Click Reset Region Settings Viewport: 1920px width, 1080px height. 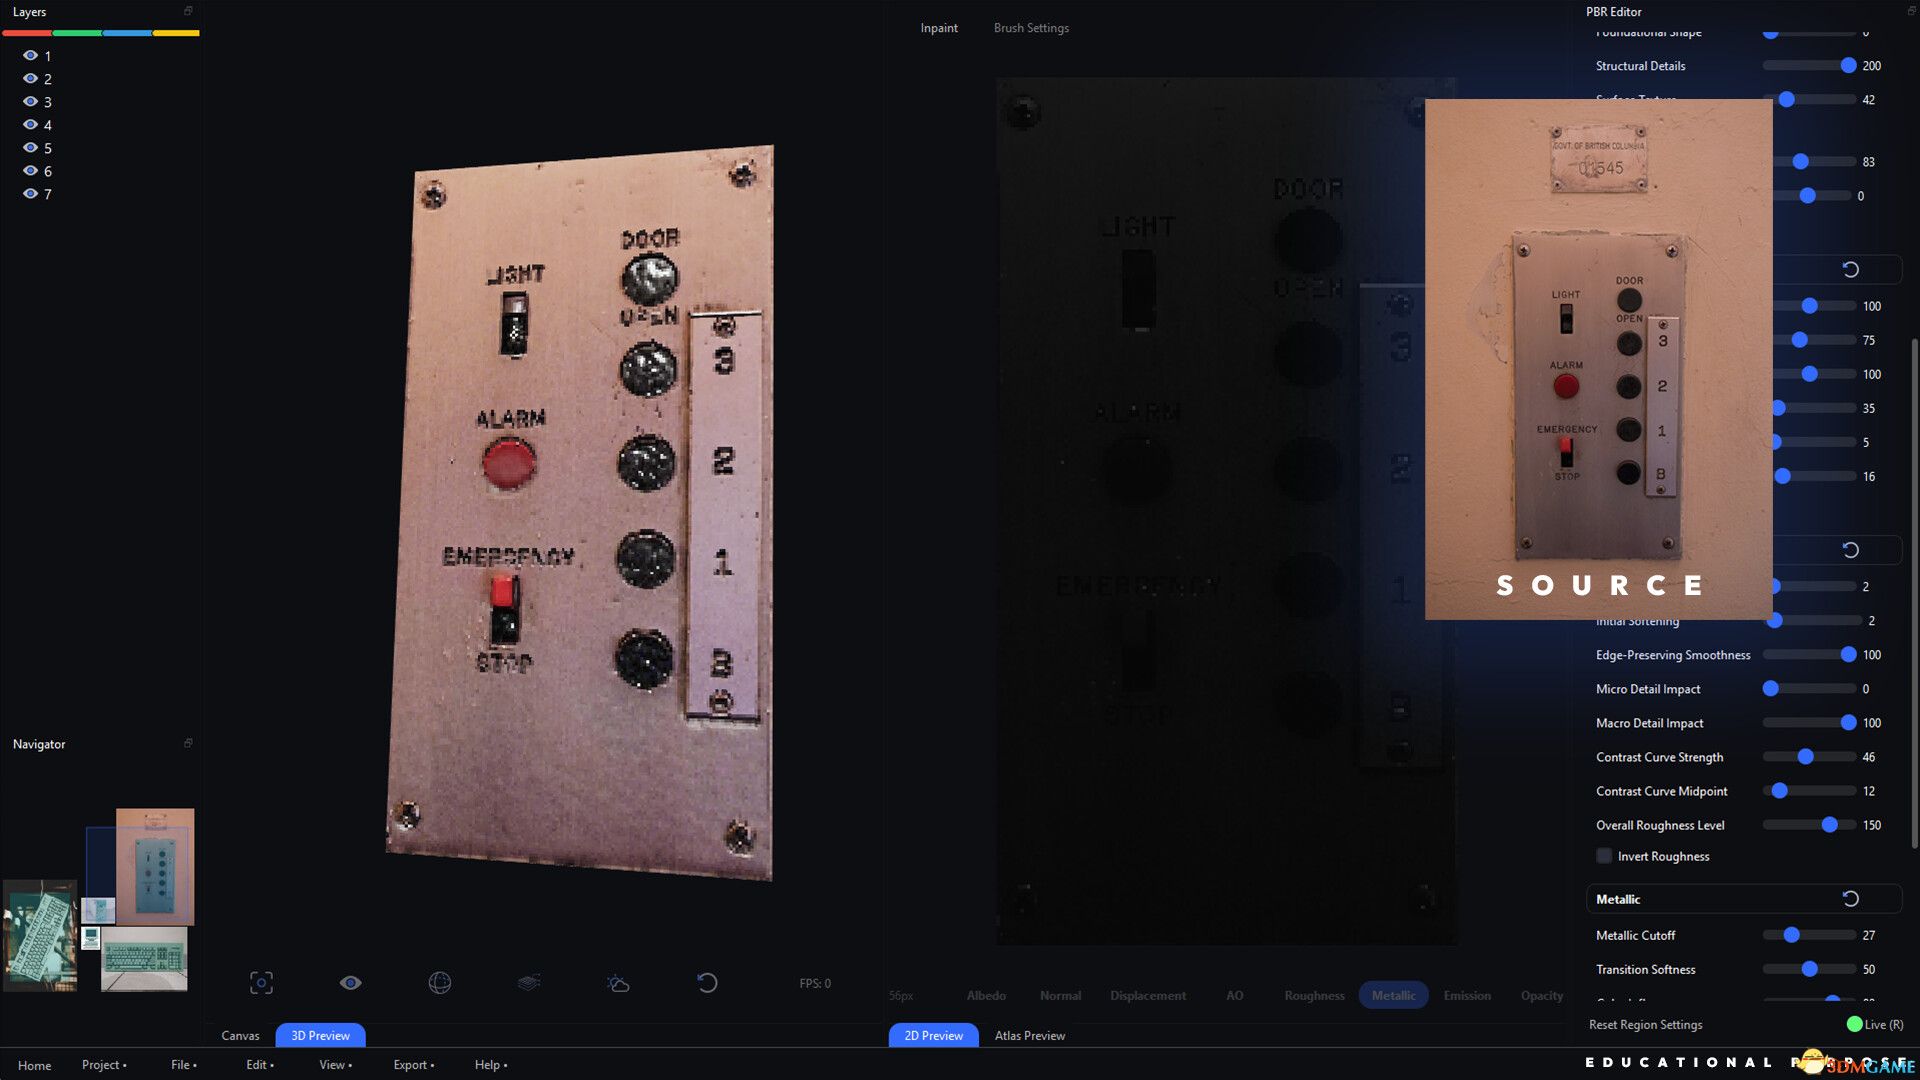(x=1646, y=1024)
